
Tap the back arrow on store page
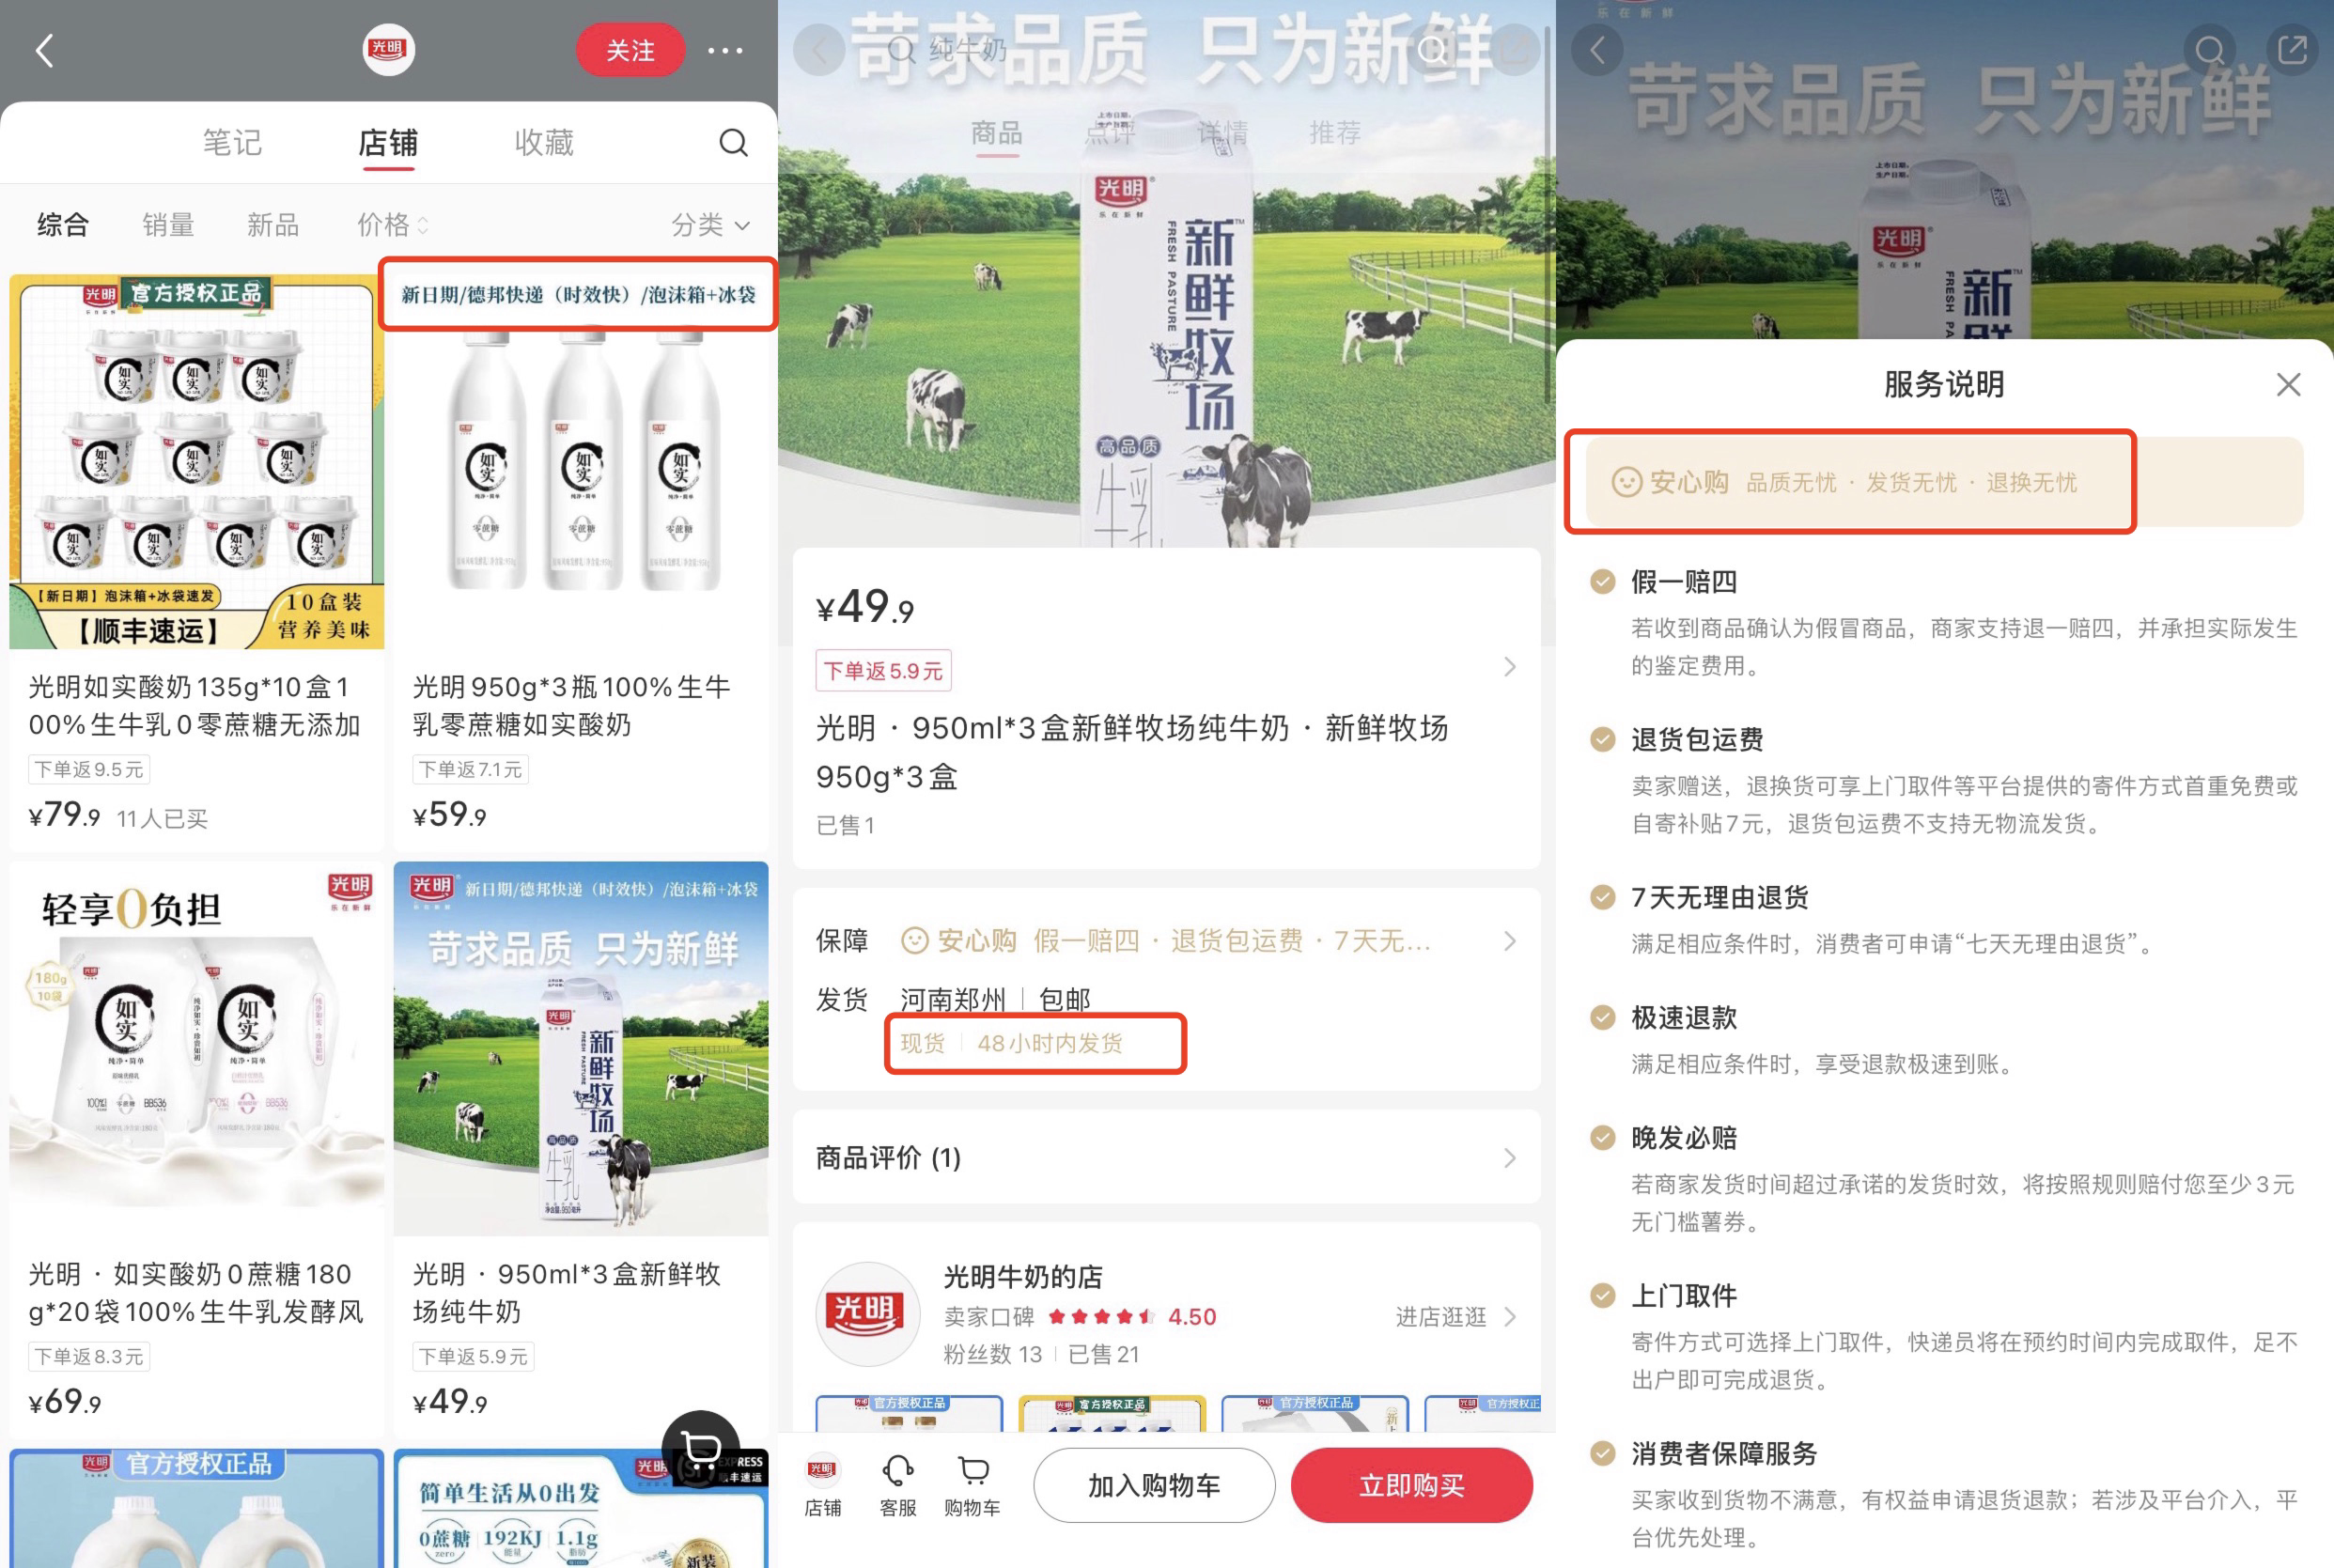(x=44, y=50)
